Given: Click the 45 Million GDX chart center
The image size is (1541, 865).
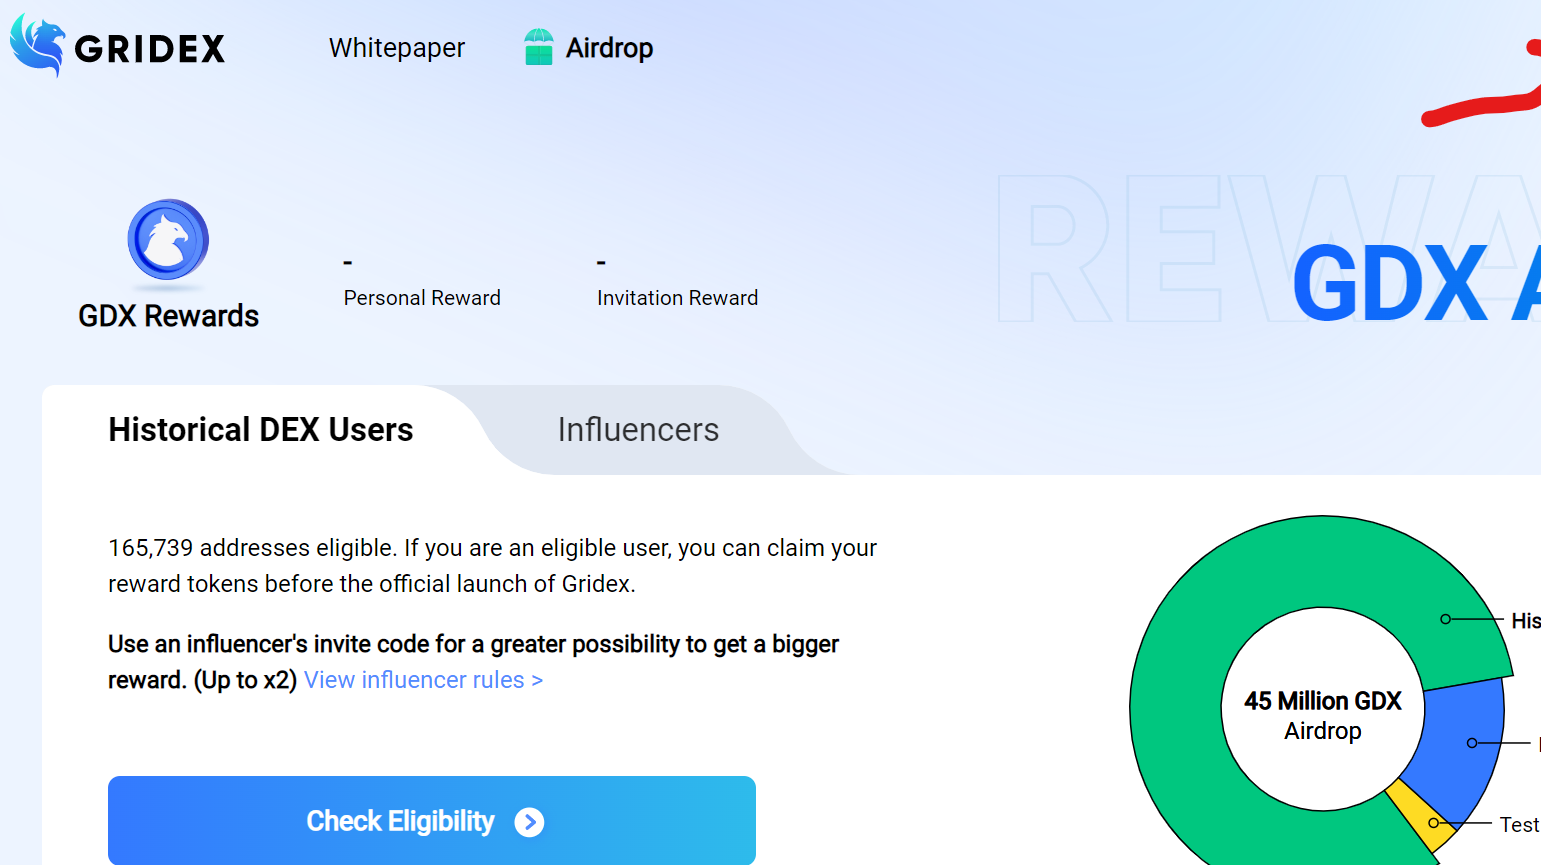Looking at the screenshot, I should [1322, 714].
